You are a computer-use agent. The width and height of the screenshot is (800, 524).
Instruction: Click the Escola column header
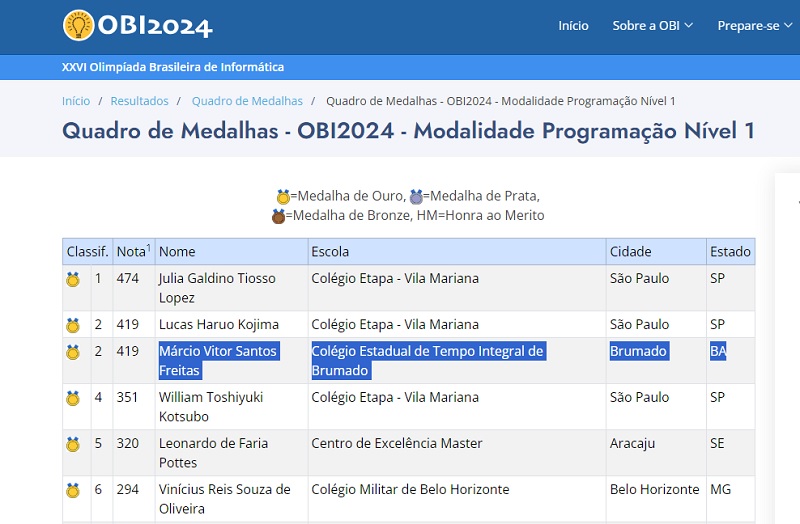click(330, 251)
